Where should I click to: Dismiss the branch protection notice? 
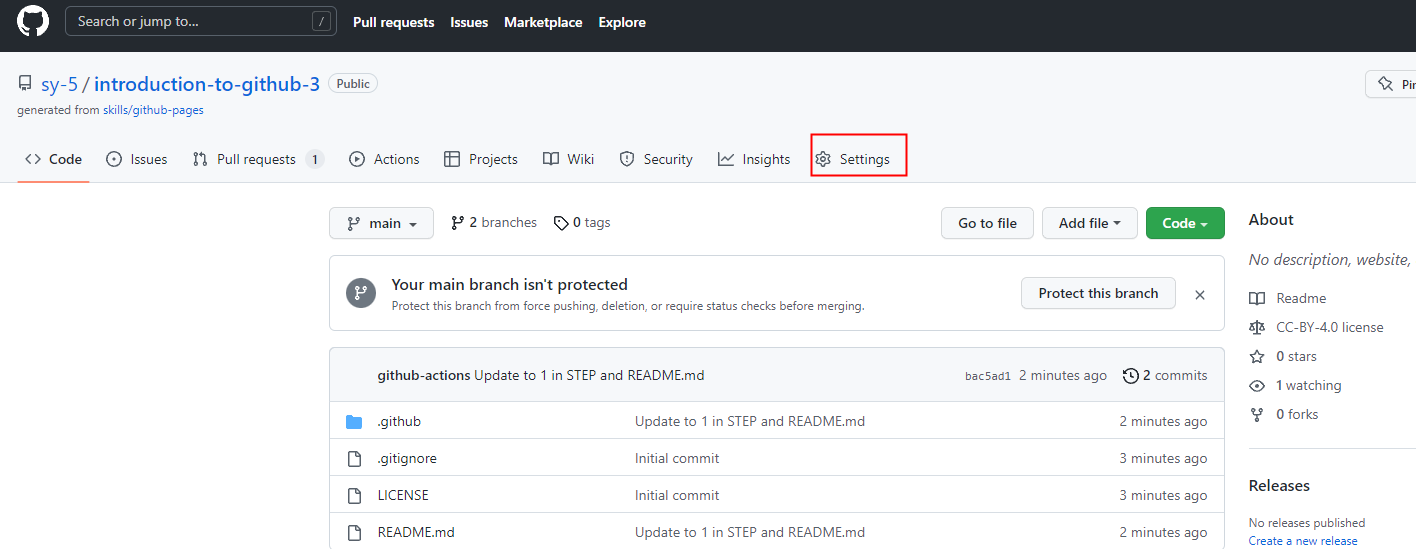click(x=1200, y=294)
